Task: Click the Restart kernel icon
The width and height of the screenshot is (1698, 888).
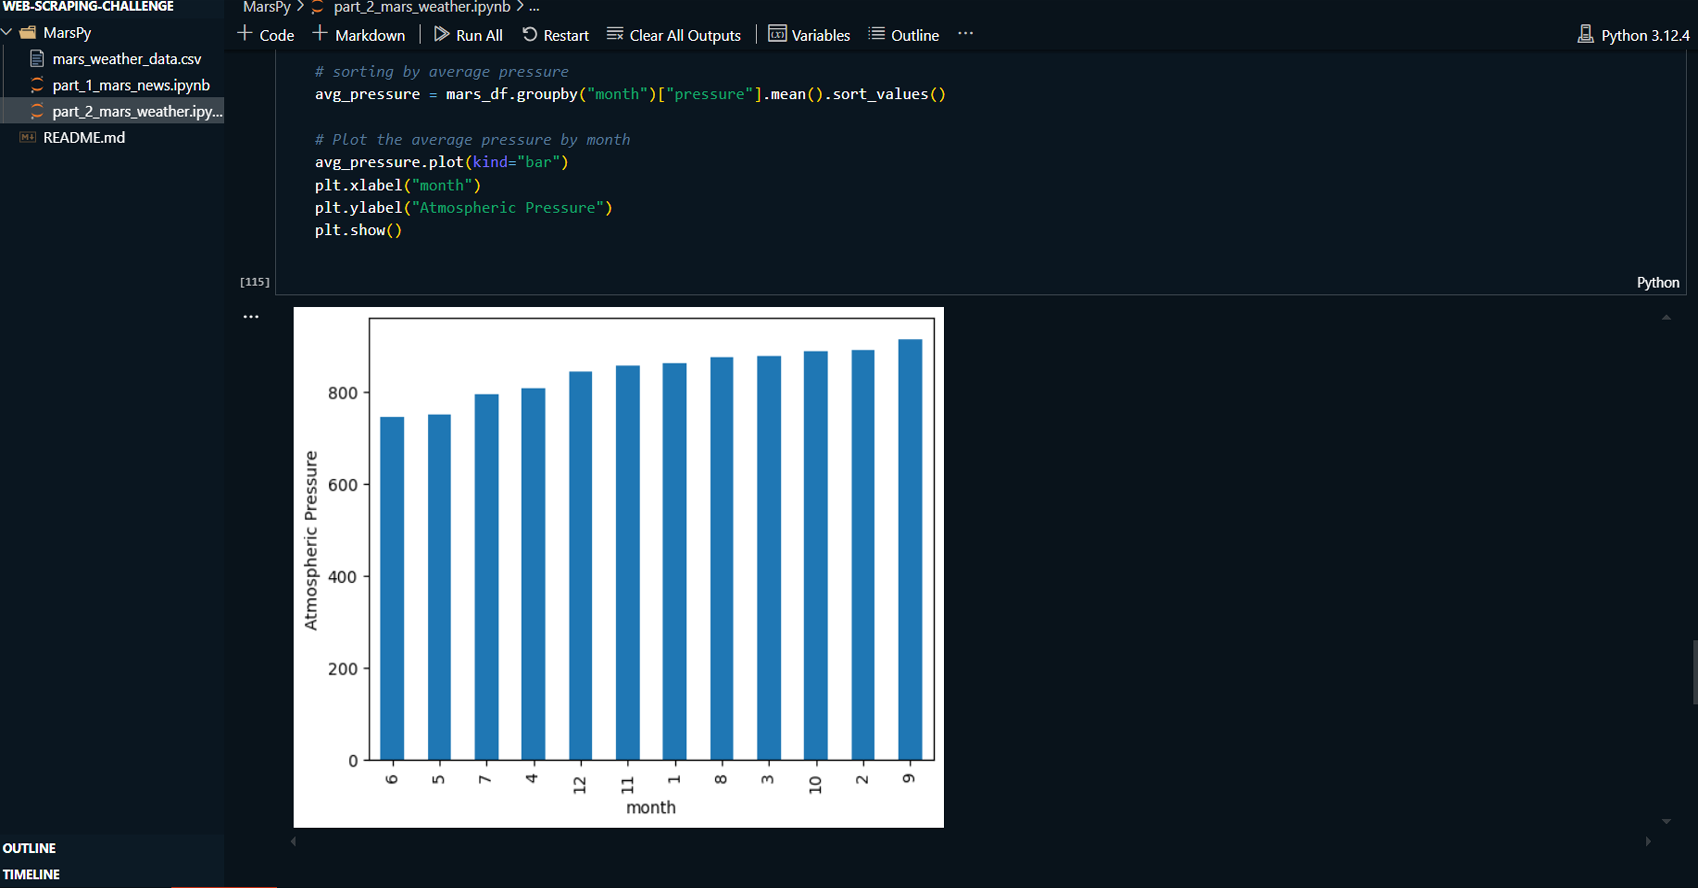Action: [530, 35]
